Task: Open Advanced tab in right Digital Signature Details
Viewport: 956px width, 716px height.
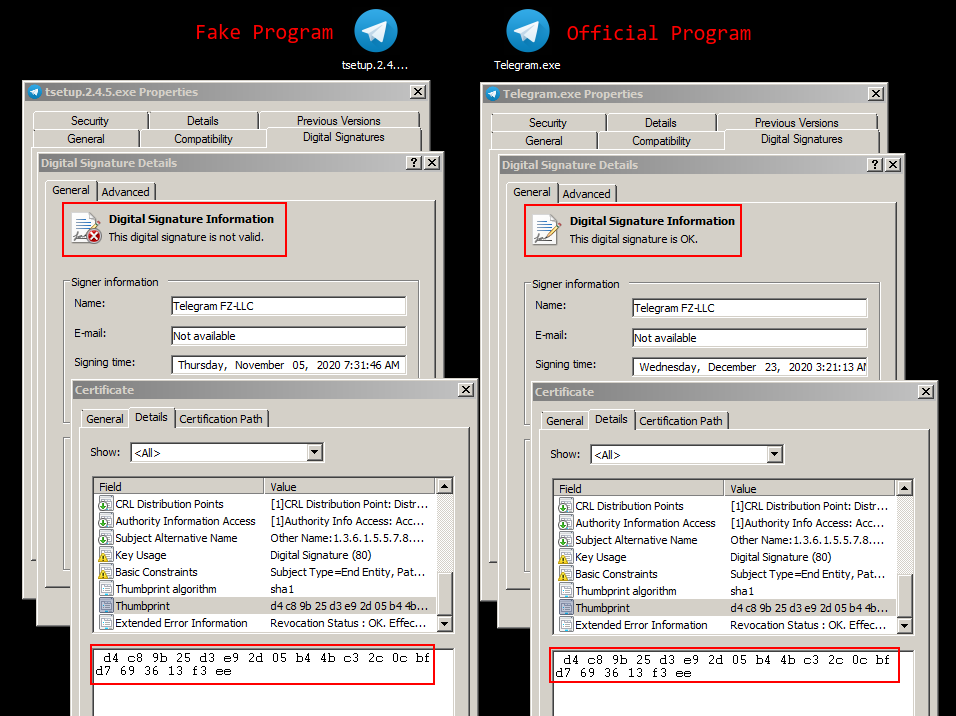Action: [587, 193]
